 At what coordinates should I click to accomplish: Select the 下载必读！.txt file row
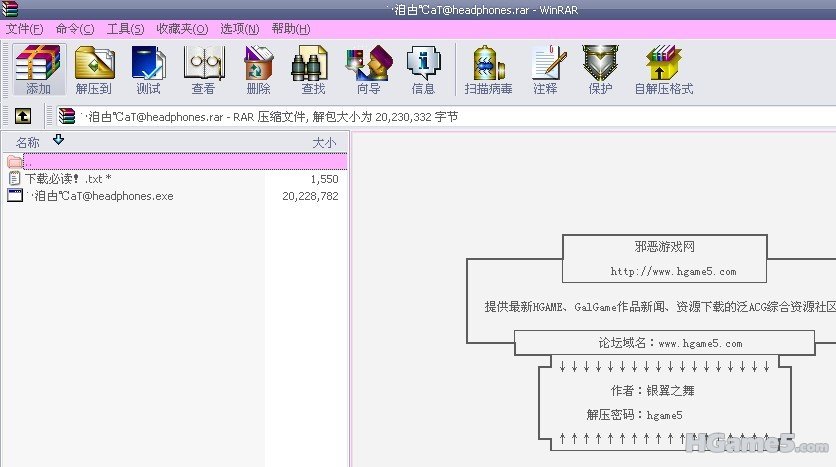pos(175,179)
